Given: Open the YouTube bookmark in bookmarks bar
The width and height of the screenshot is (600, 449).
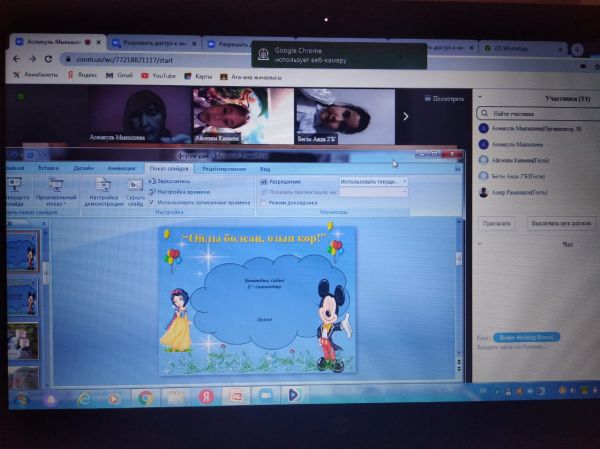Looking at the screenshot, I should point(159,75).
